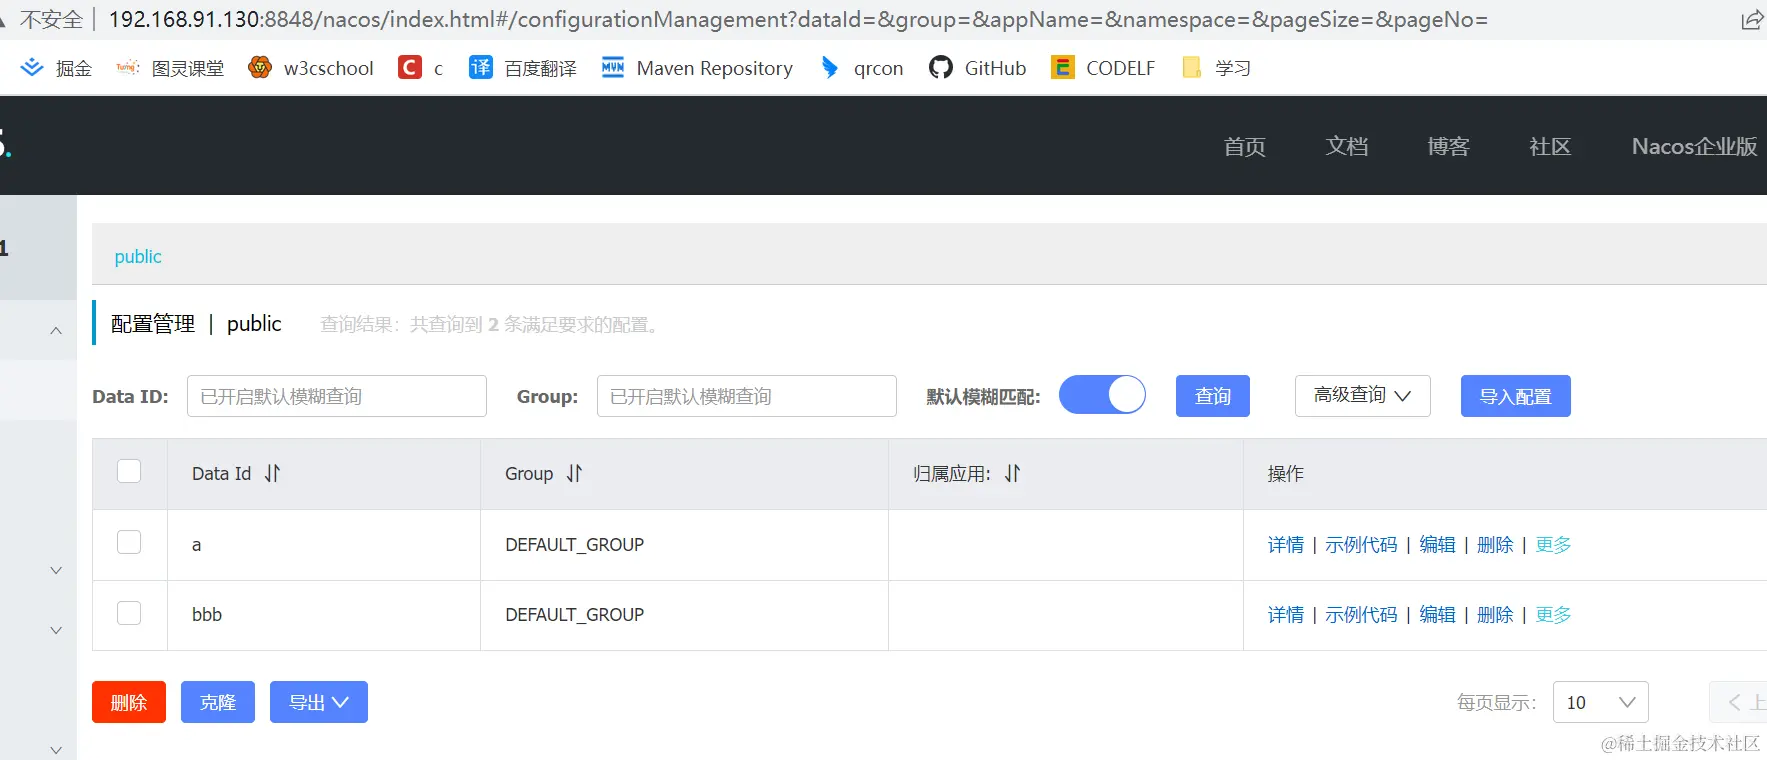Screen dimensions: 1767x760
Task: Select the public namespace tab
Action: click(138, 257)
